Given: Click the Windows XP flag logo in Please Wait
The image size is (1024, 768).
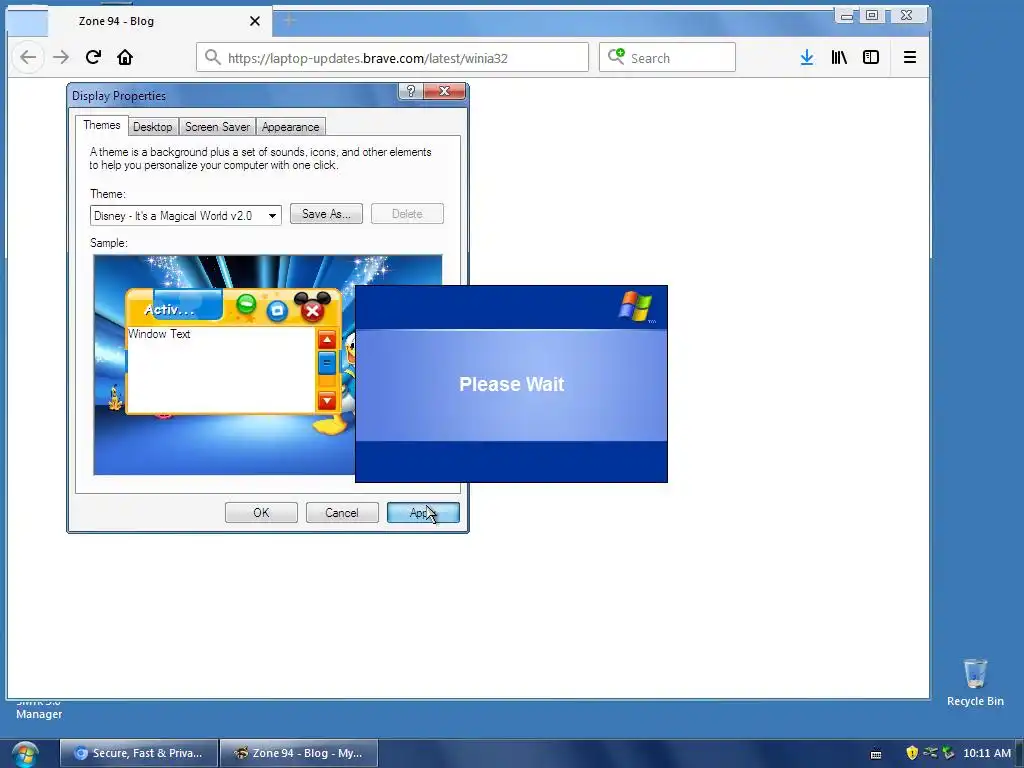Looking at the screenshot, I should point(635,306).
